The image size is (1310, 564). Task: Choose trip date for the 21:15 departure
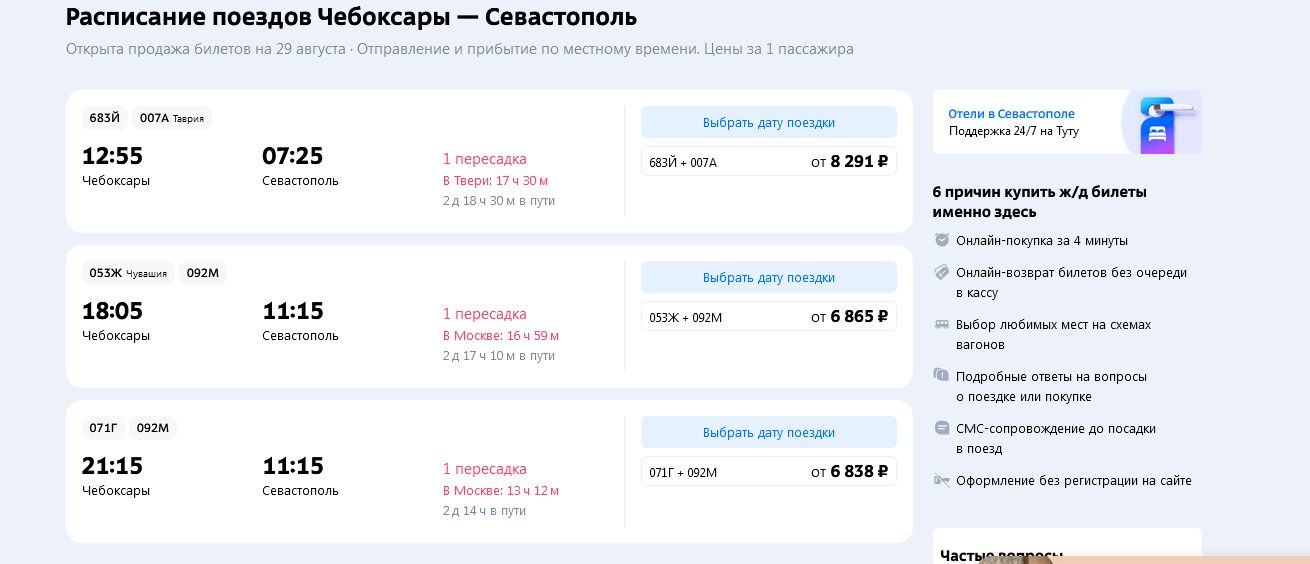pos(768,432)
